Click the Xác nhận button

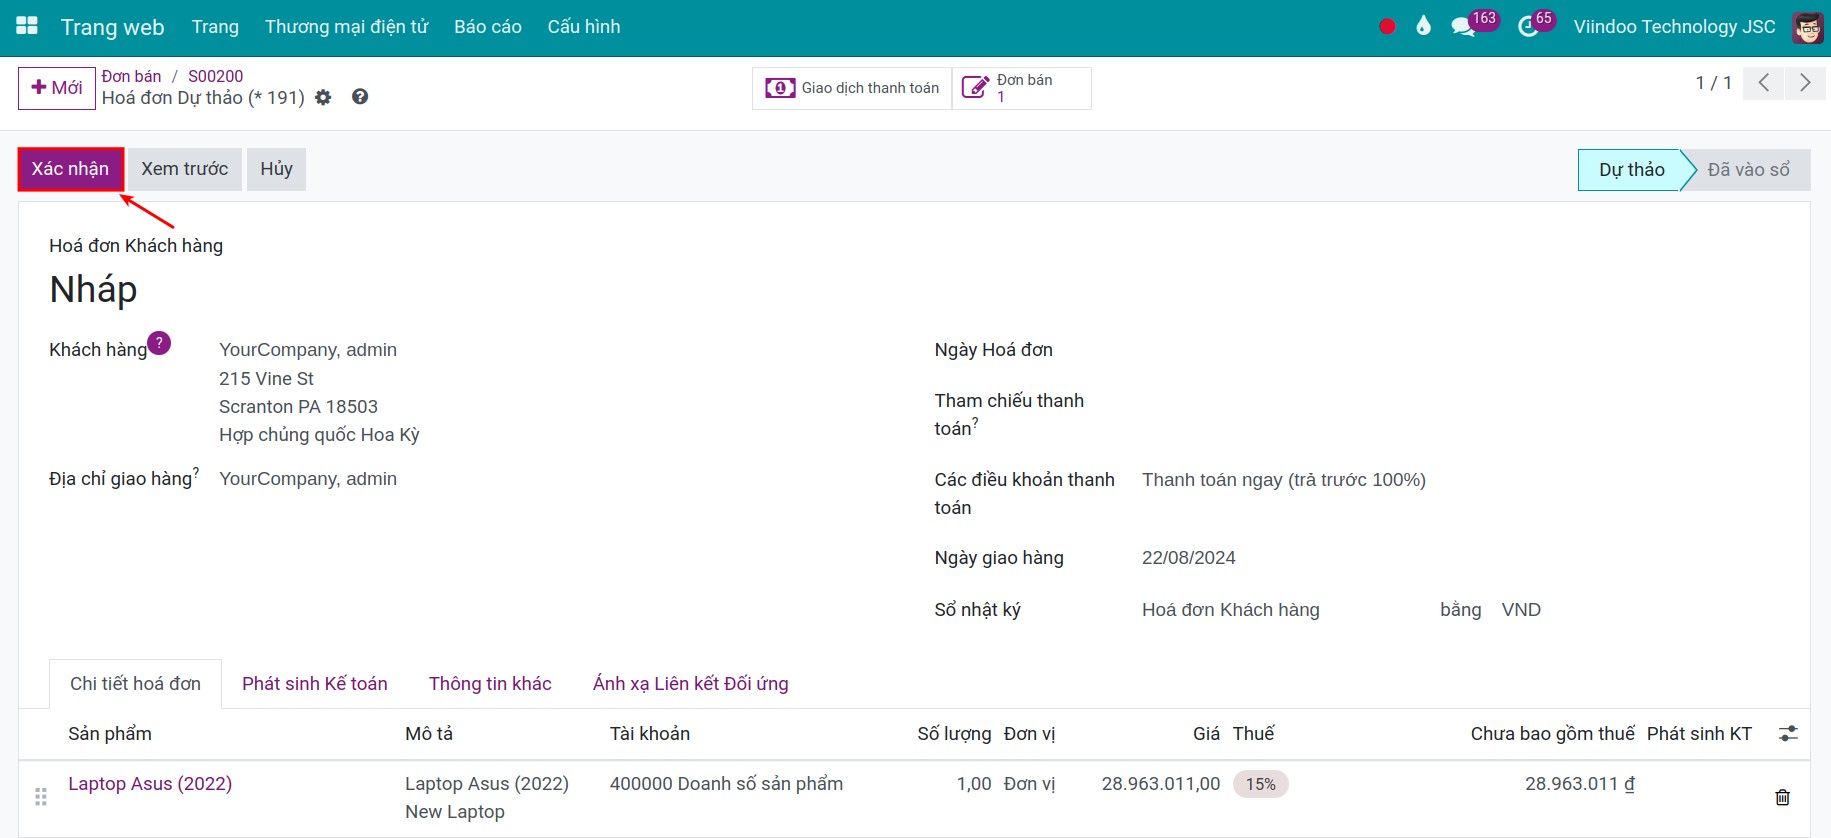click(x=70, y=169)
